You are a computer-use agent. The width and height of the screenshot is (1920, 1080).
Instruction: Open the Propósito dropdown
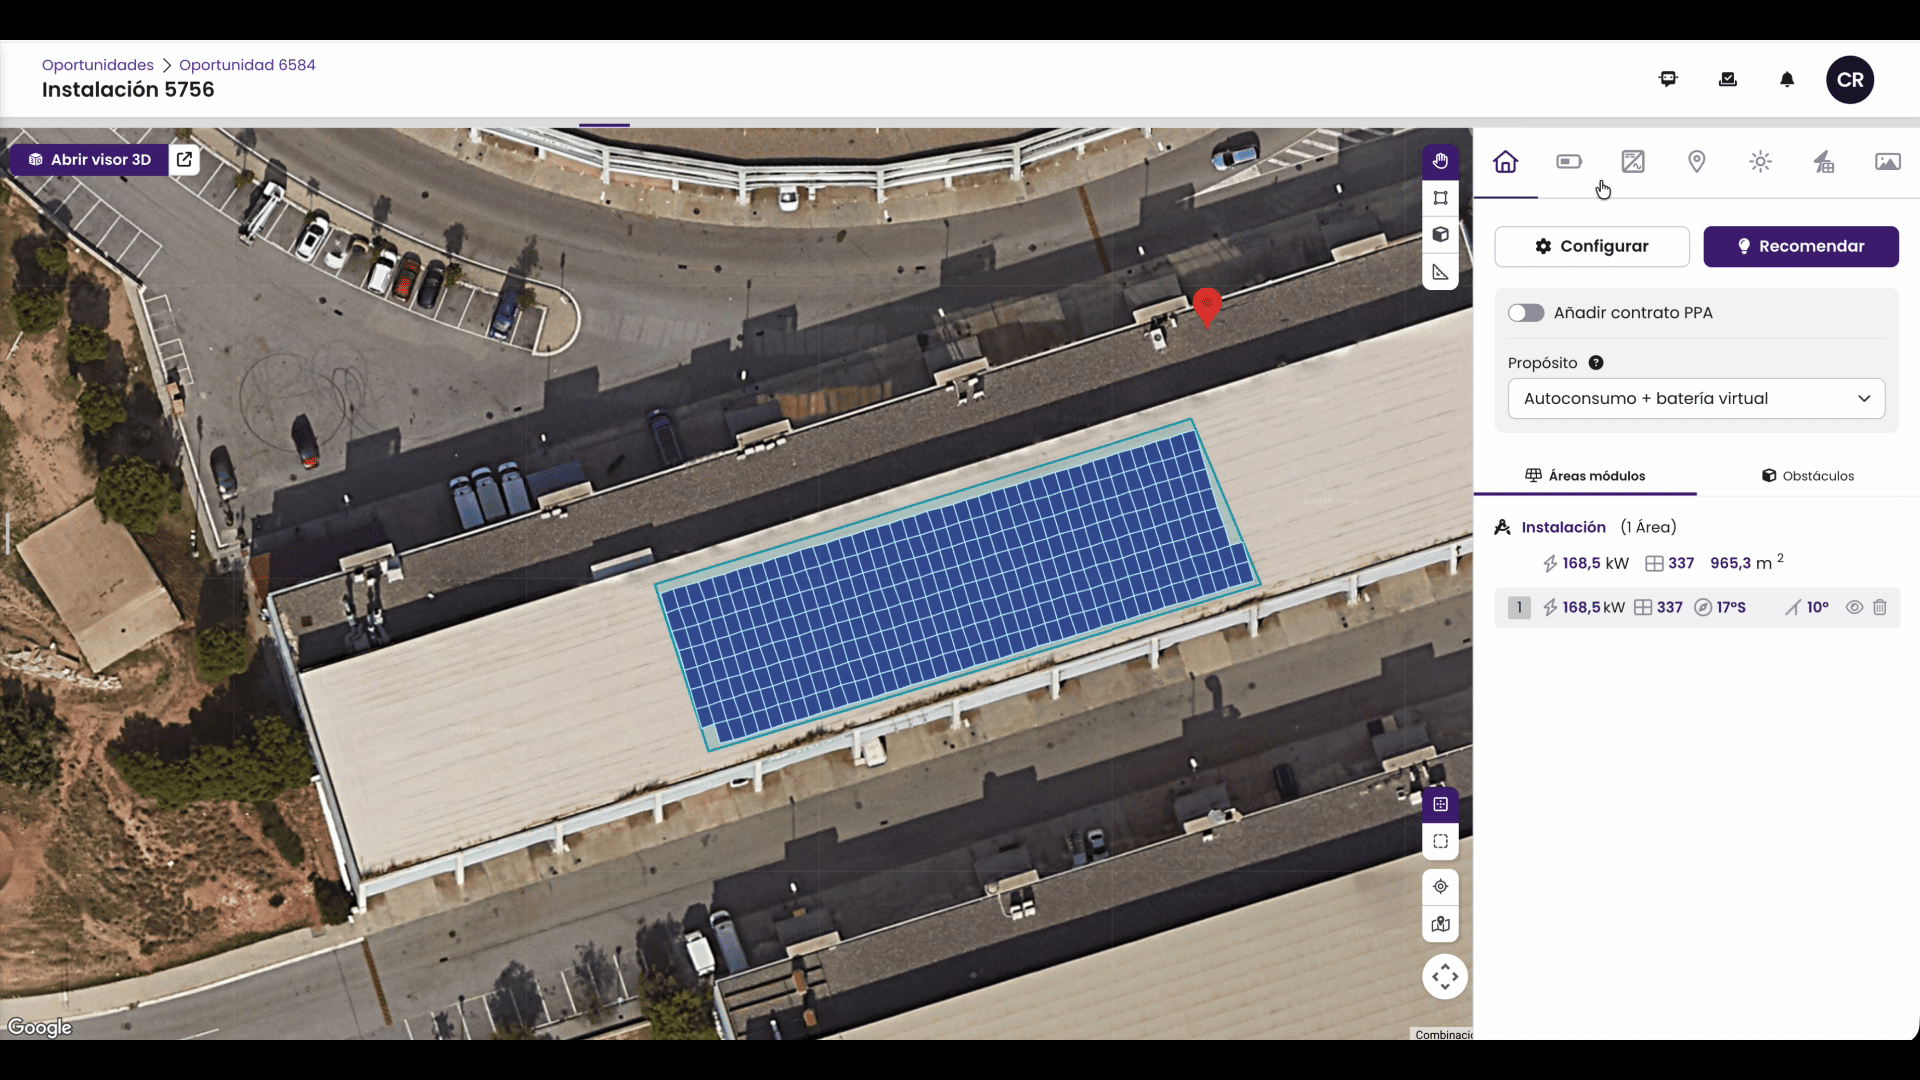1696,399
